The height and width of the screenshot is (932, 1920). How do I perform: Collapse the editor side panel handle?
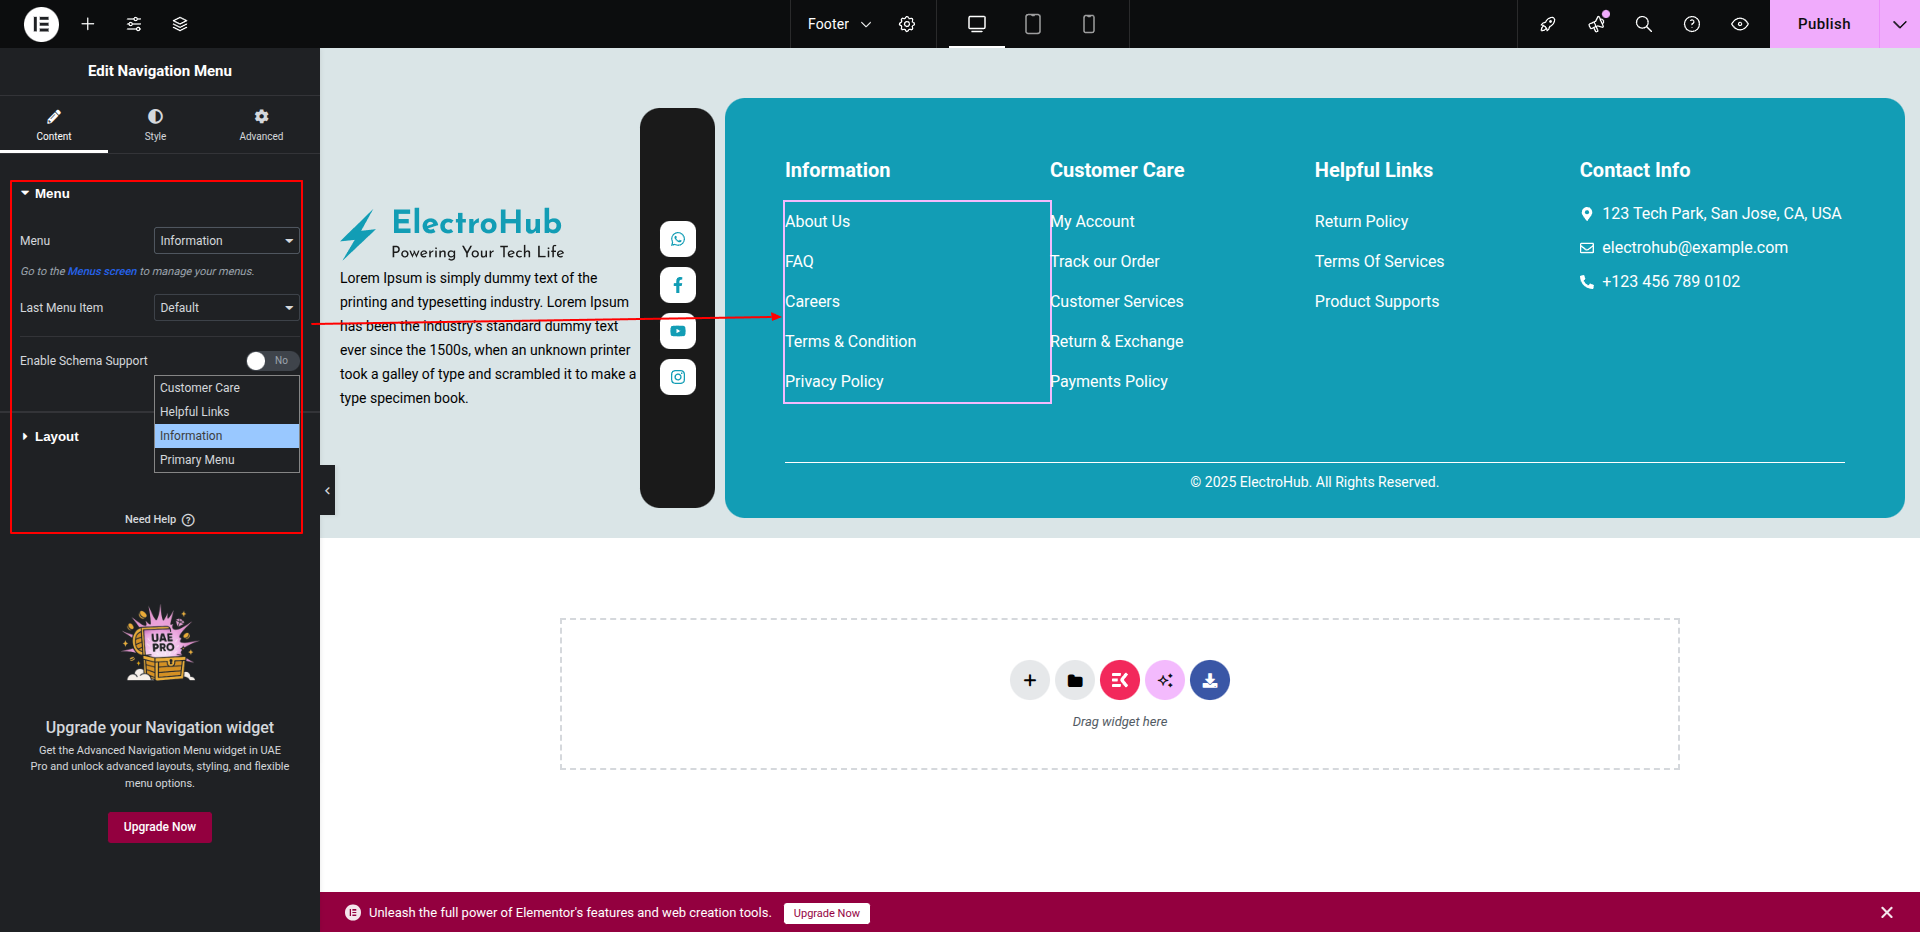[327, 490]
